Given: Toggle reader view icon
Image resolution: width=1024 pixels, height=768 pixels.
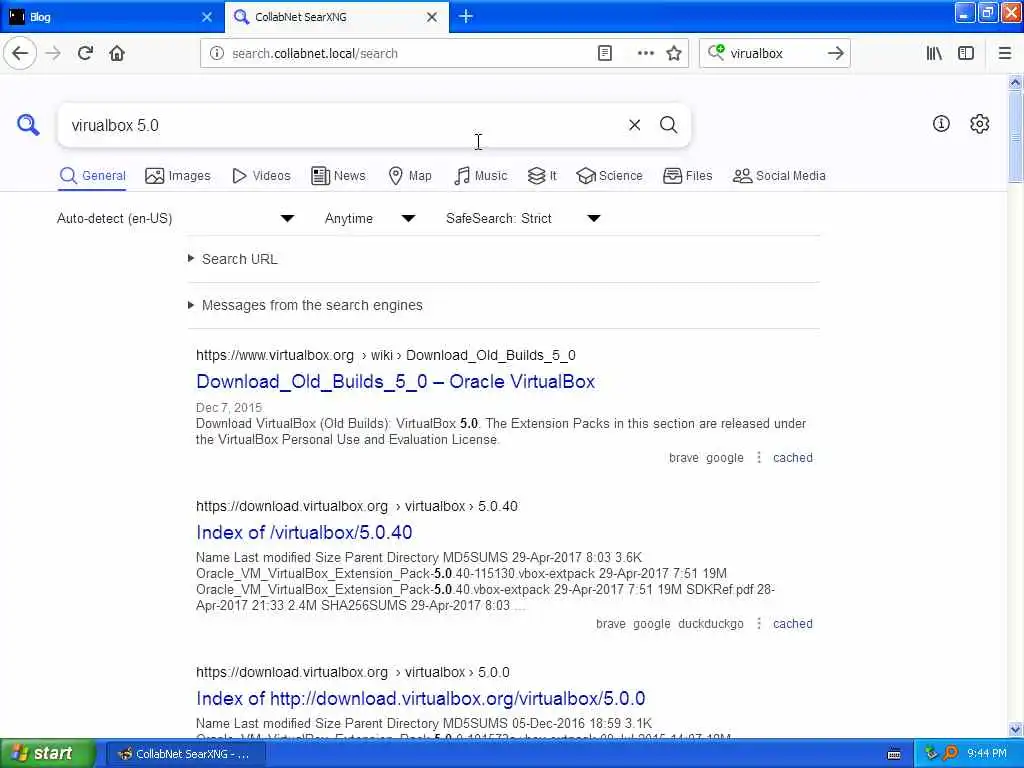Looking at the screenshot, I should 605,53.
